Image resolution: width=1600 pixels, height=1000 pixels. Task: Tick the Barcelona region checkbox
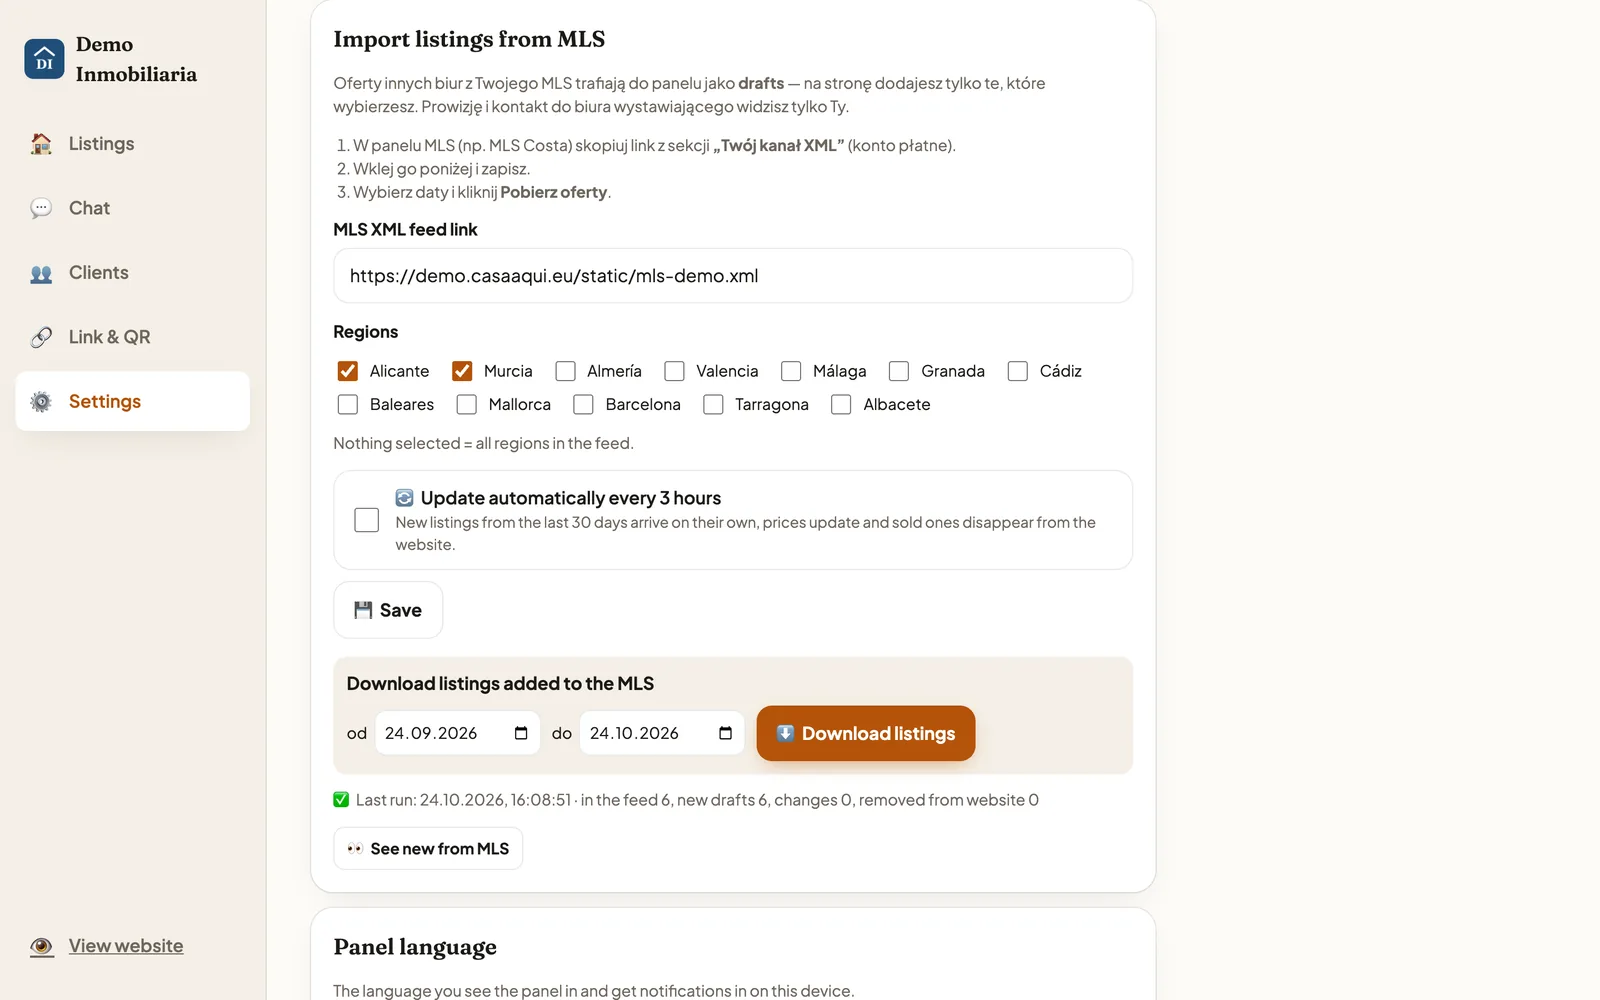click(x=584, y=404)
